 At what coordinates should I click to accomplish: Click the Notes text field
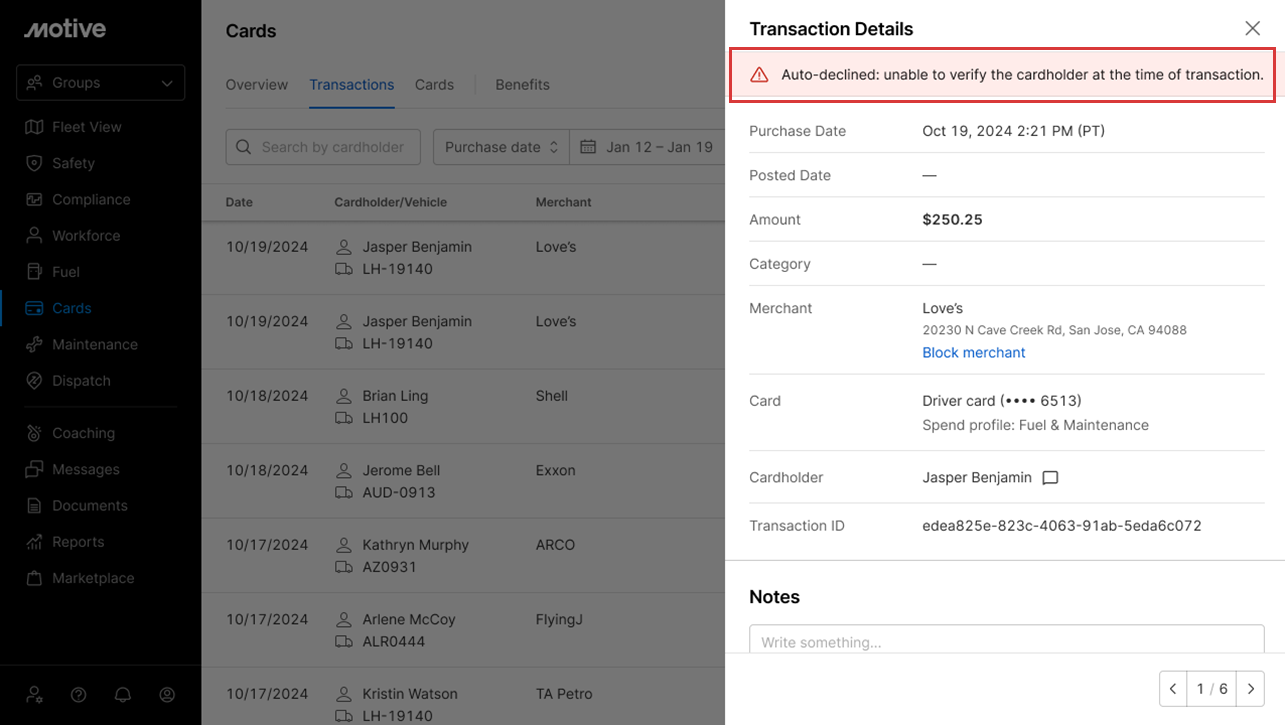click(1006, 641)
